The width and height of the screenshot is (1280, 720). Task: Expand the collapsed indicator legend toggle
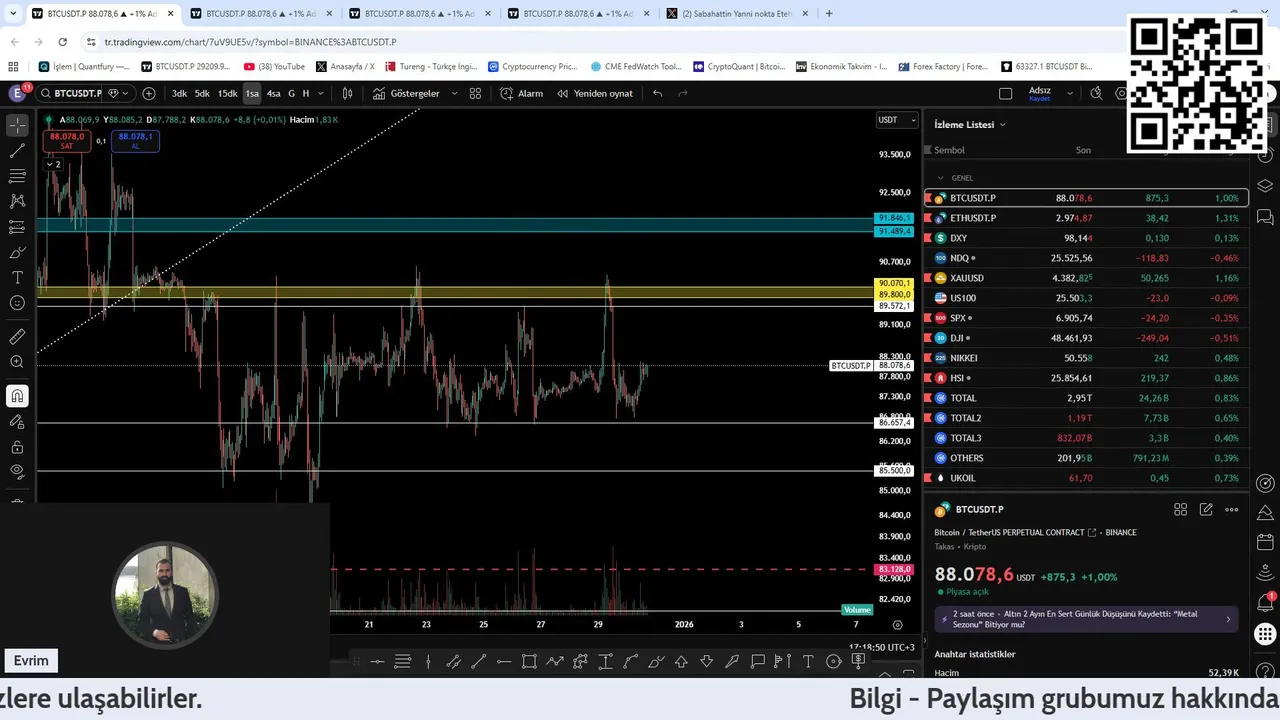(x=53, y=164)
